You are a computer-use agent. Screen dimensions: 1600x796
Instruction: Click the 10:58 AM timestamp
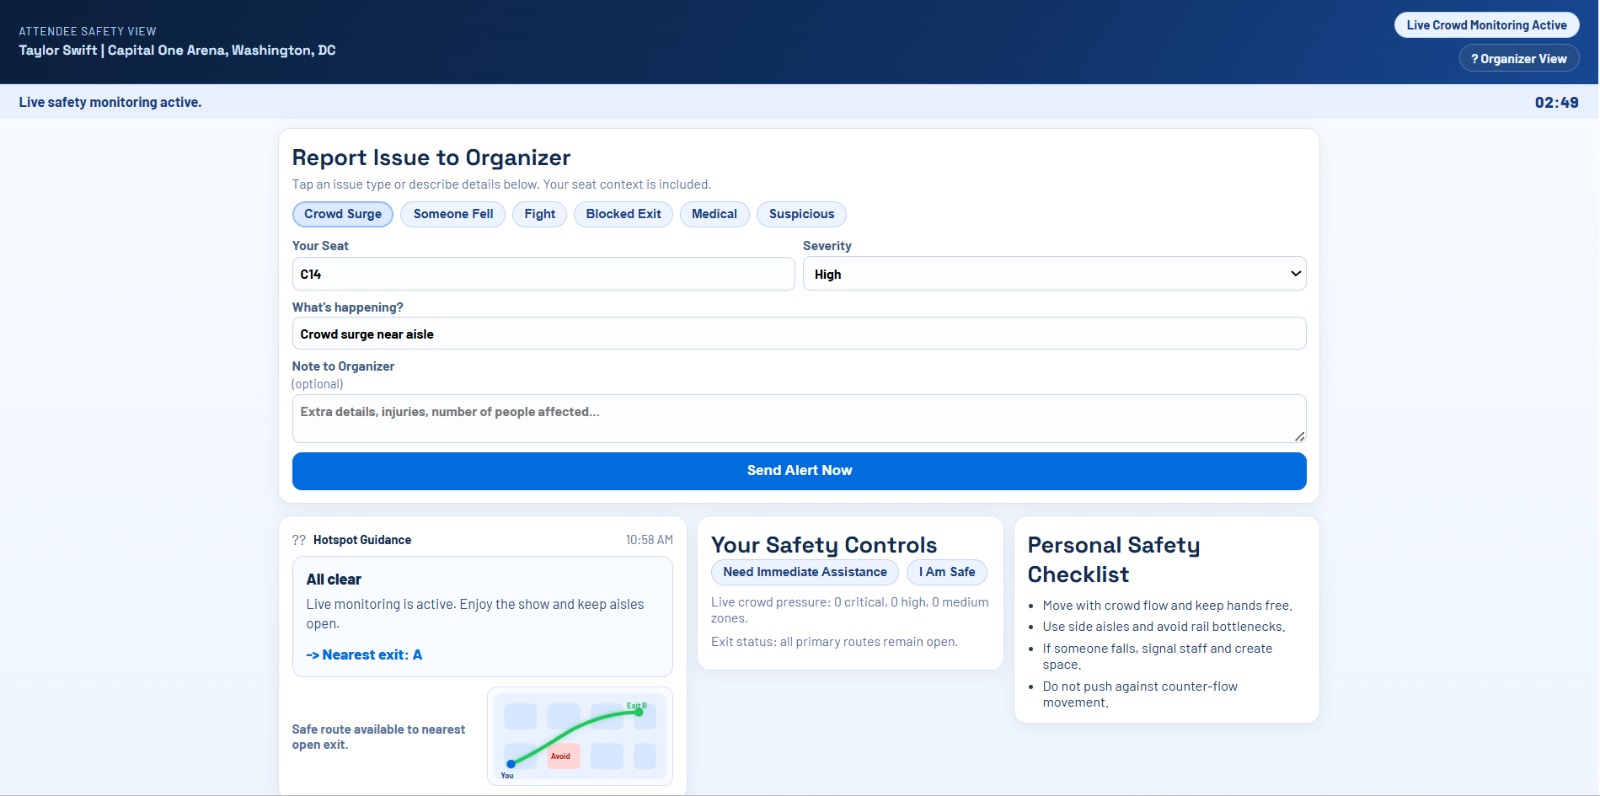(x=649, y=540)
